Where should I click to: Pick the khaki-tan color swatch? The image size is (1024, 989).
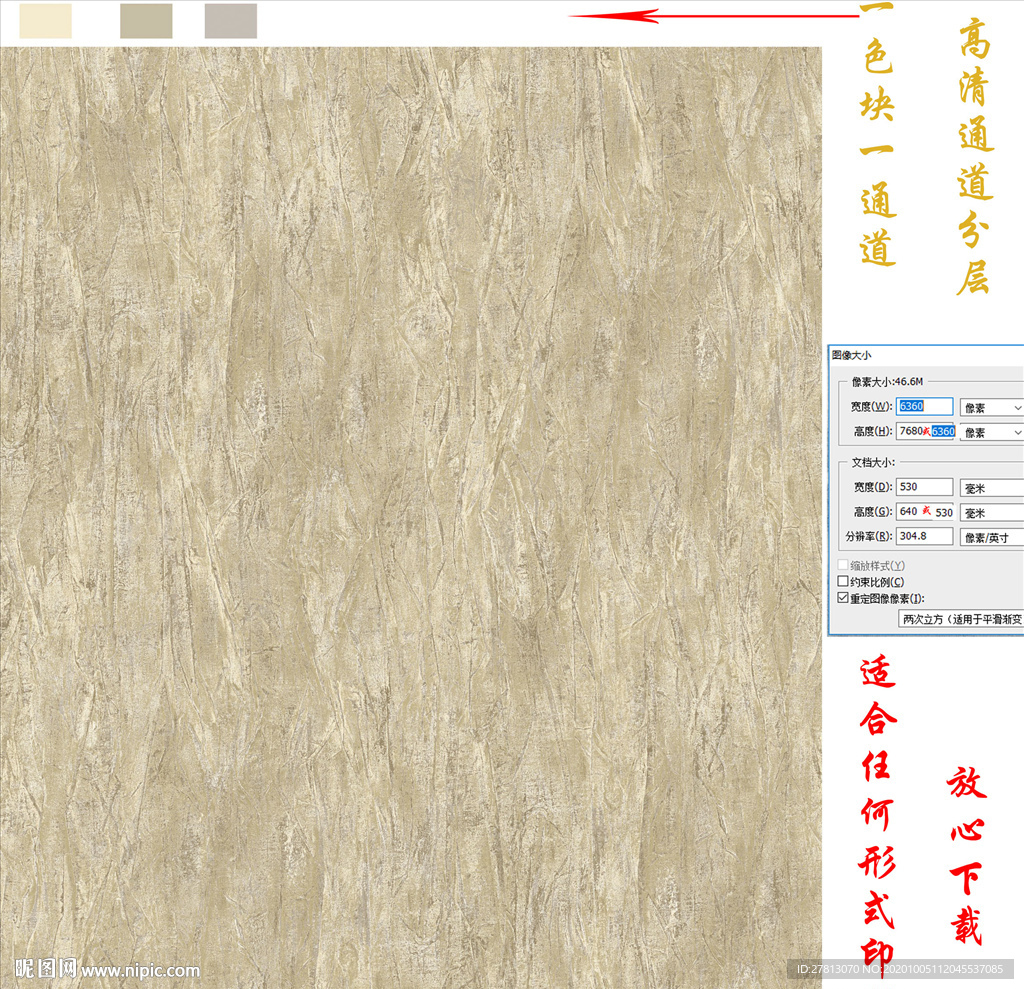point(146,21)
